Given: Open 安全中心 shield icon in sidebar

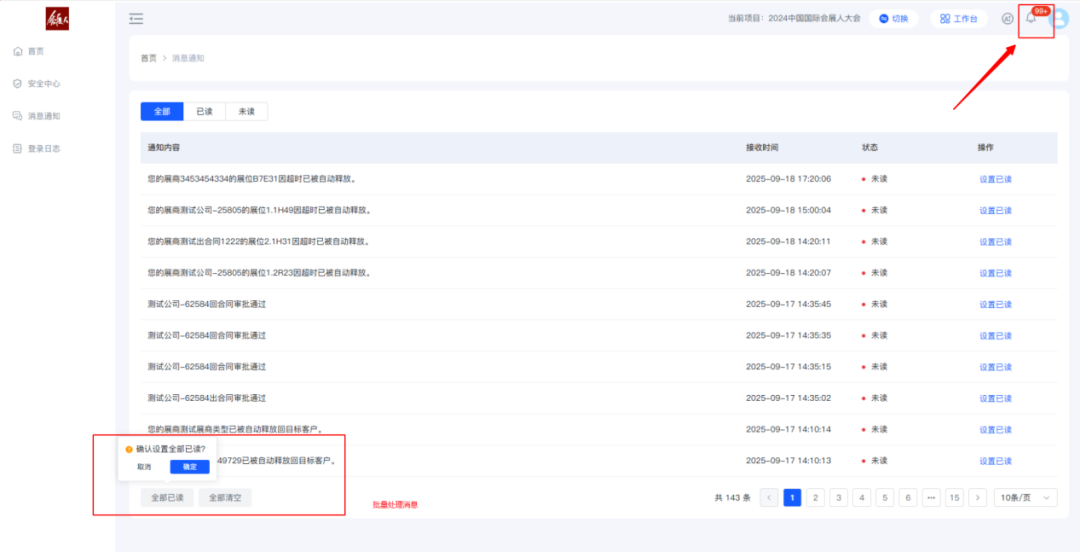Looking at the screenshot, I should tap(18, 84).
